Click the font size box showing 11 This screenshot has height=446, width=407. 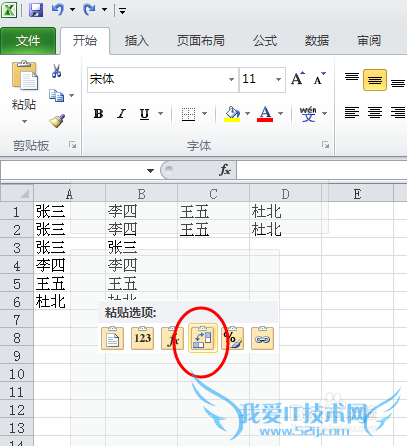coord(256,80)
